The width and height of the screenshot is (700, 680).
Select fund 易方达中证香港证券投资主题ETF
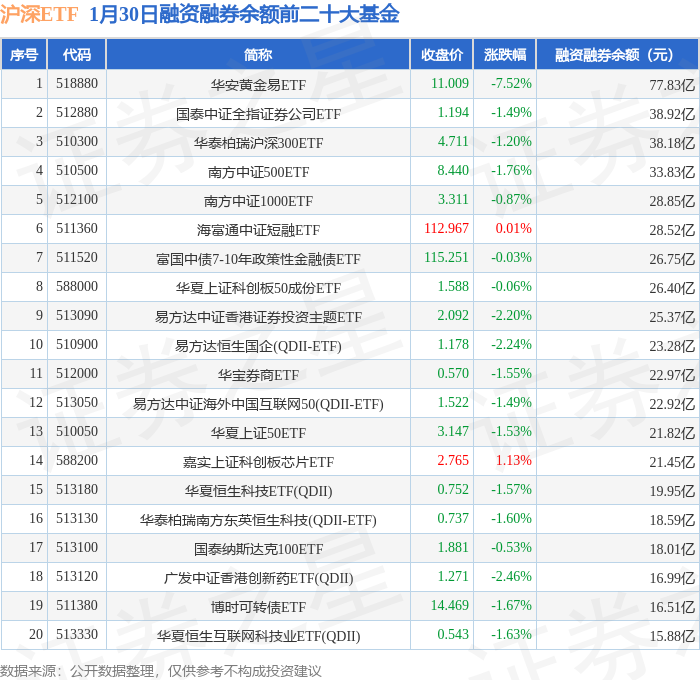coord(258,317)
